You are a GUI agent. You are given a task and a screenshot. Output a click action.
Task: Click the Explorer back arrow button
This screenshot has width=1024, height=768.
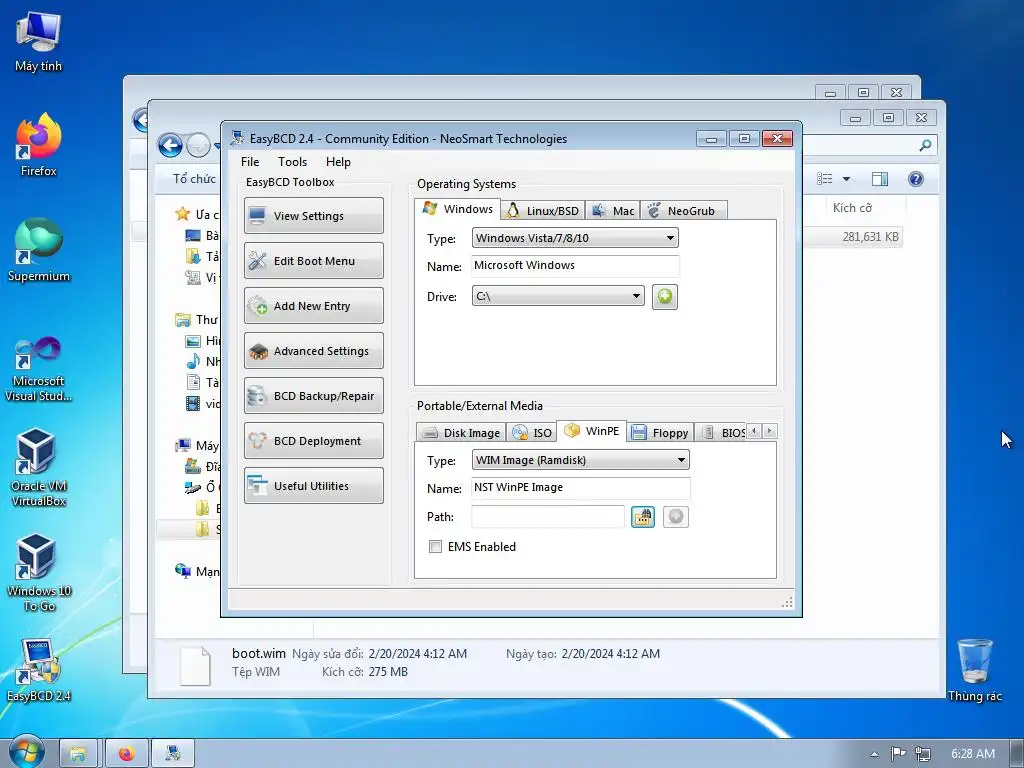(x=170, y=146)
